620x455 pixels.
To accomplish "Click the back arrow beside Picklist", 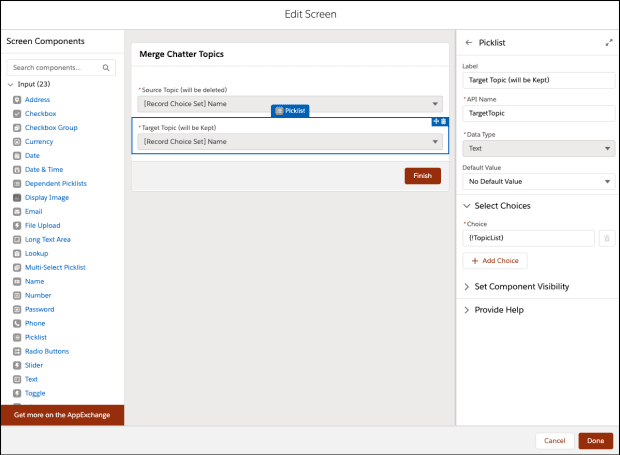I will coord(469,43).
